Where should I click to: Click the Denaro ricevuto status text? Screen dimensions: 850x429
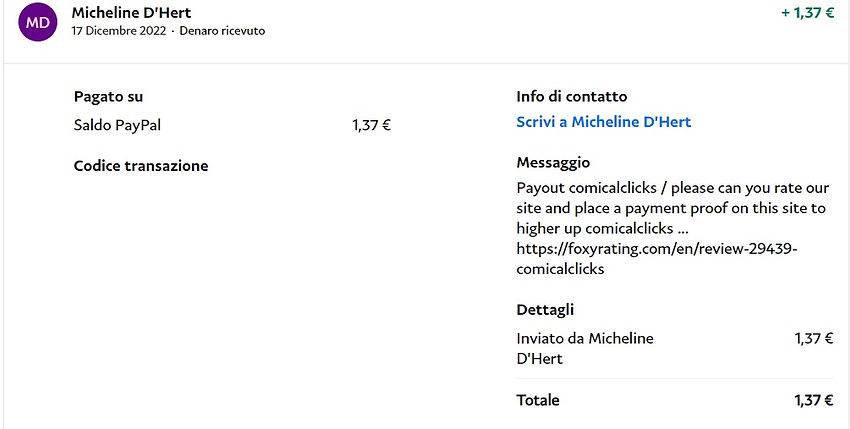point(222,31)
